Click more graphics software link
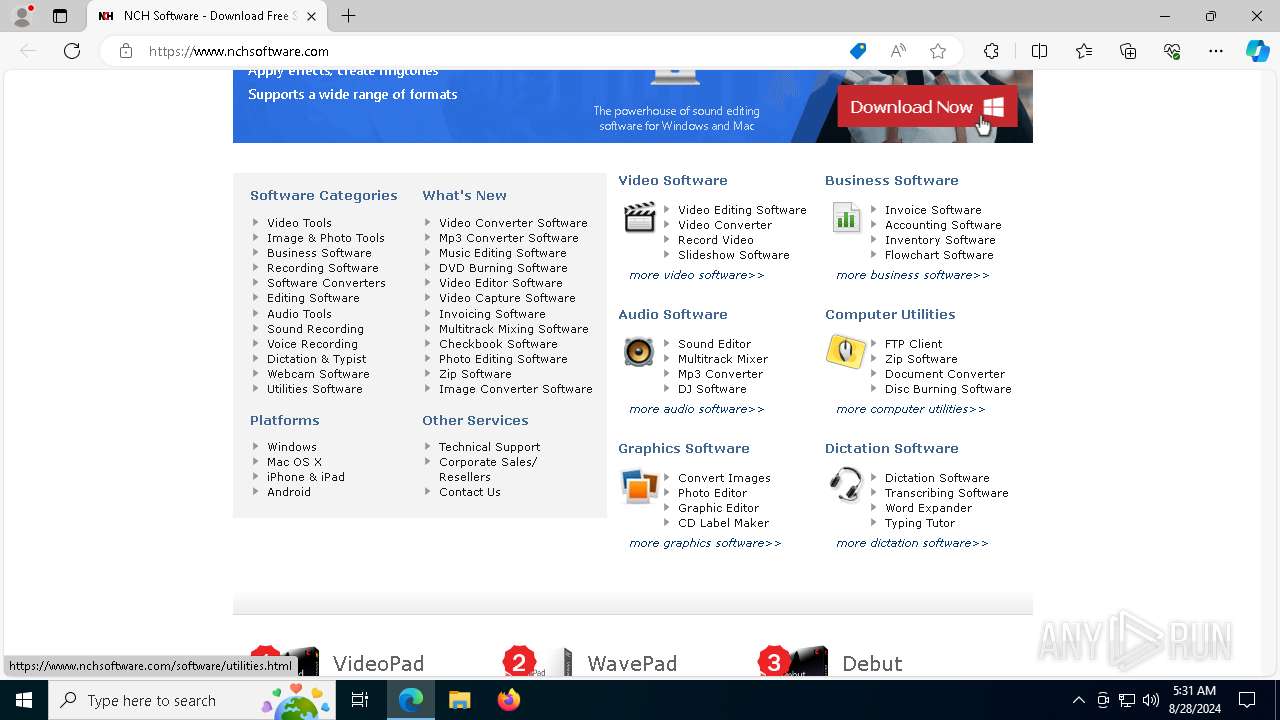The width and height of the screenshot is (1280, 720). (x=705, y=543)
